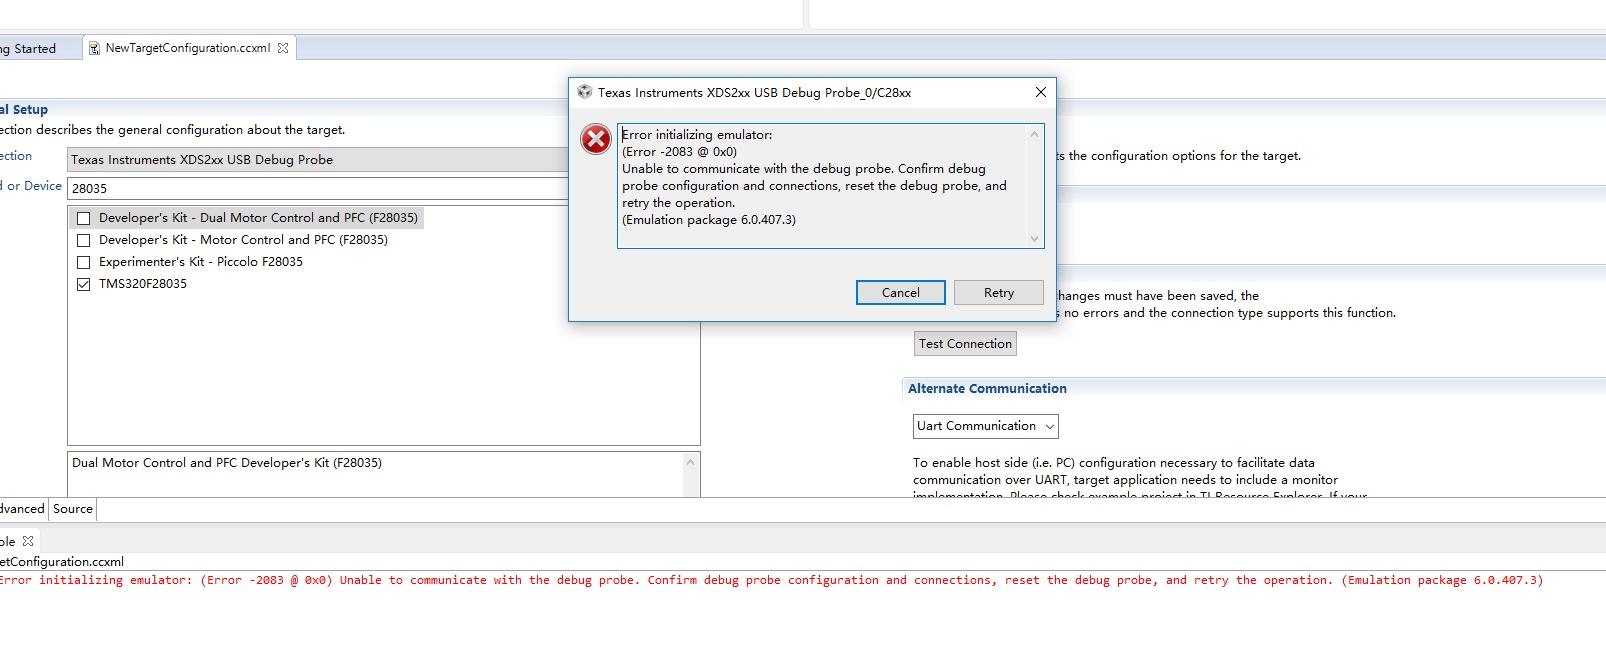The width and height of the screenshot is (1606, 645).
Task: Click the debug probe dialog title icon
Action: pos(585,92)
